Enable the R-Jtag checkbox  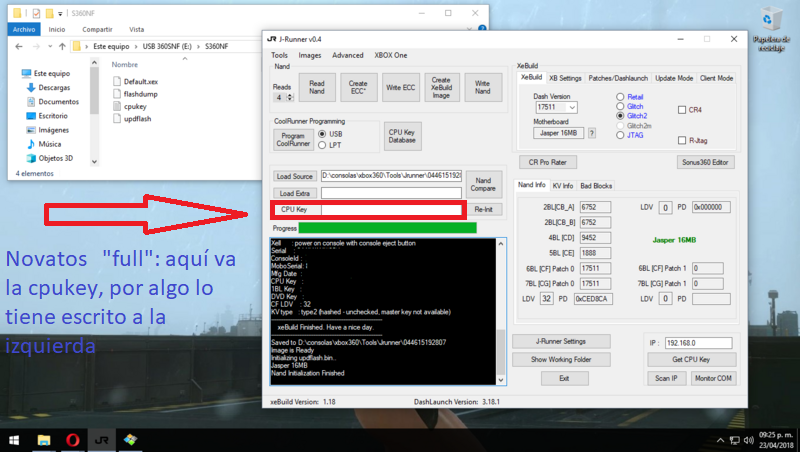click(682, 141)
